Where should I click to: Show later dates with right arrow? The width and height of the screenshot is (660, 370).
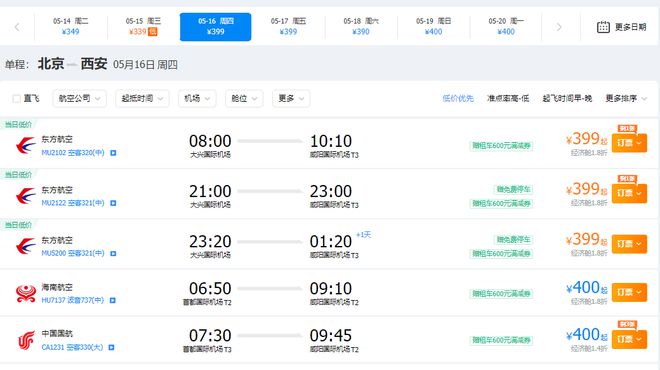coord(559,27)
